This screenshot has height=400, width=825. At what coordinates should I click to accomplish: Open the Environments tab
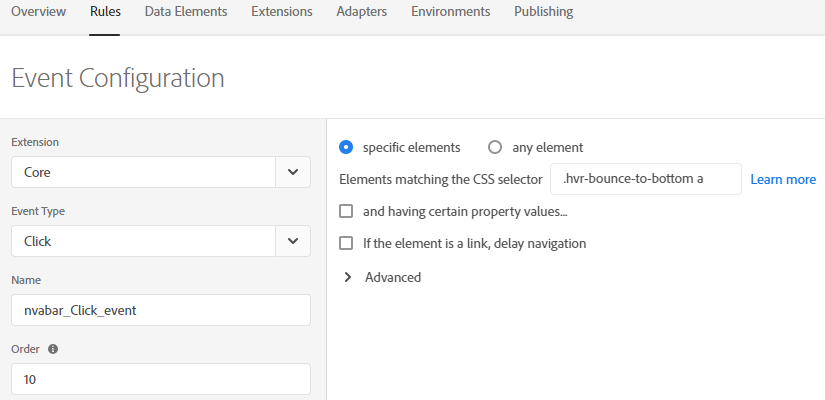click(450, 12)
